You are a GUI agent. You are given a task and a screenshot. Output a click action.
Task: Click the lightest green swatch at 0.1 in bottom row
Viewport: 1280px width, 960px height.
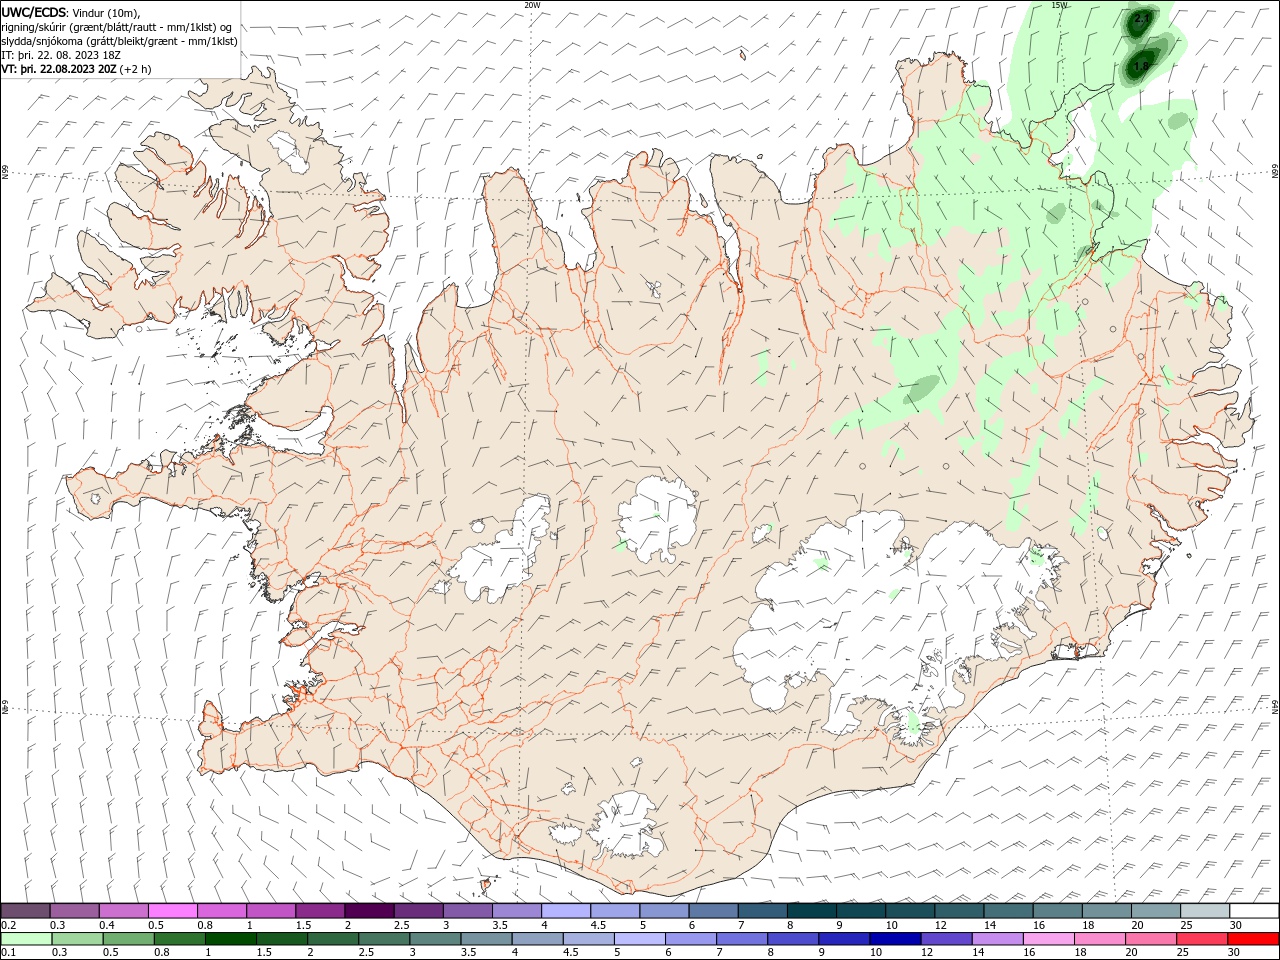coord(26,939)
